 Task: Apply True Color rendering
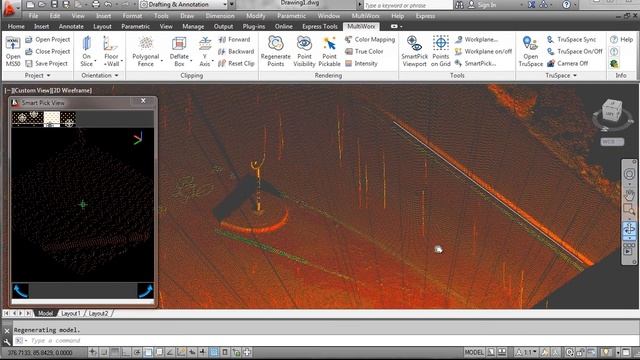click(x=364, y=51)
